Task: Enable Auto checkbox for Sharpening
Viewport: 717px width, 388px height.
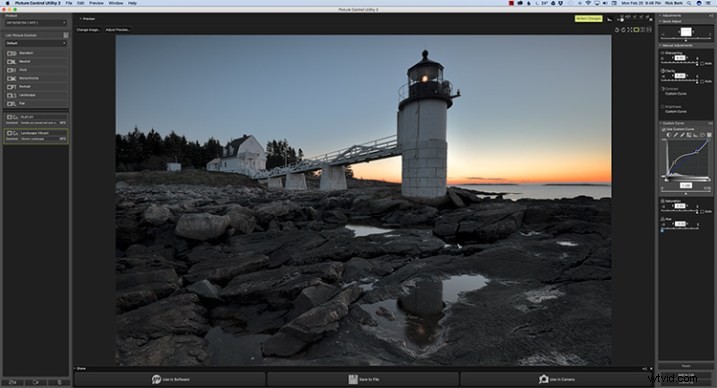Action: pyautogui.click(x=702, y=64)
